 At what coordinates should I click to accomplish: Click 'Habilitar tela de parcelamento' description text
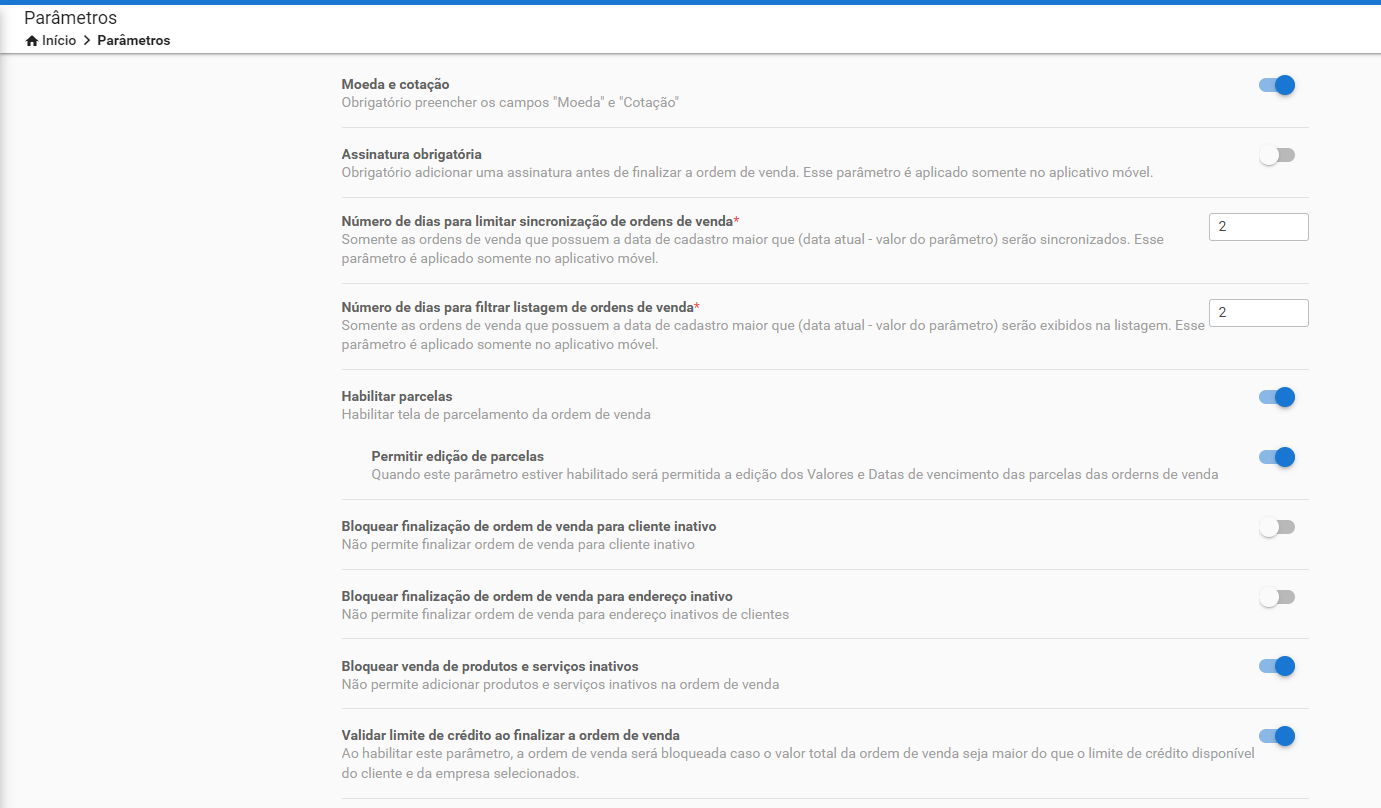pos(496,414)
